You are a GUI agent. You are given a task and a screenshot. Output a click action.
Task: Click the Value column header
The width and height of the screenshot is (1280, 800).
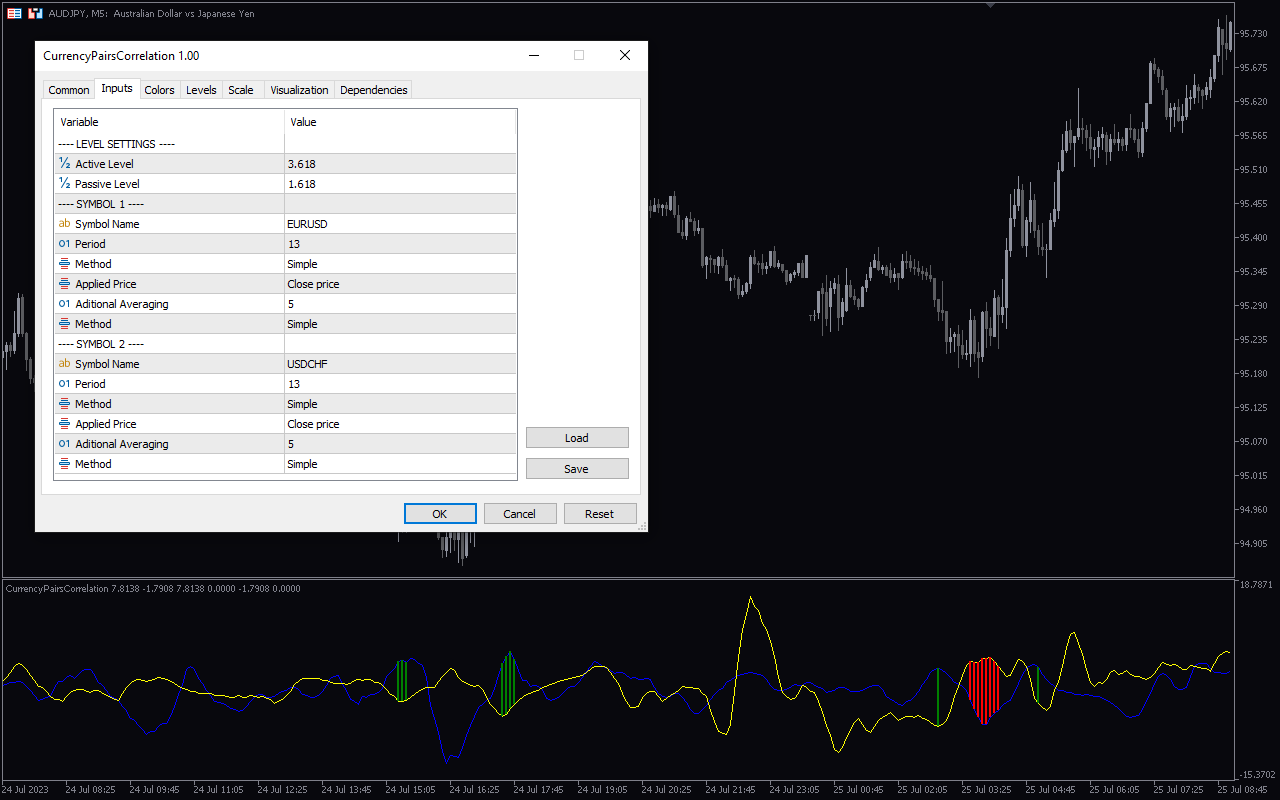coord(400,122)
